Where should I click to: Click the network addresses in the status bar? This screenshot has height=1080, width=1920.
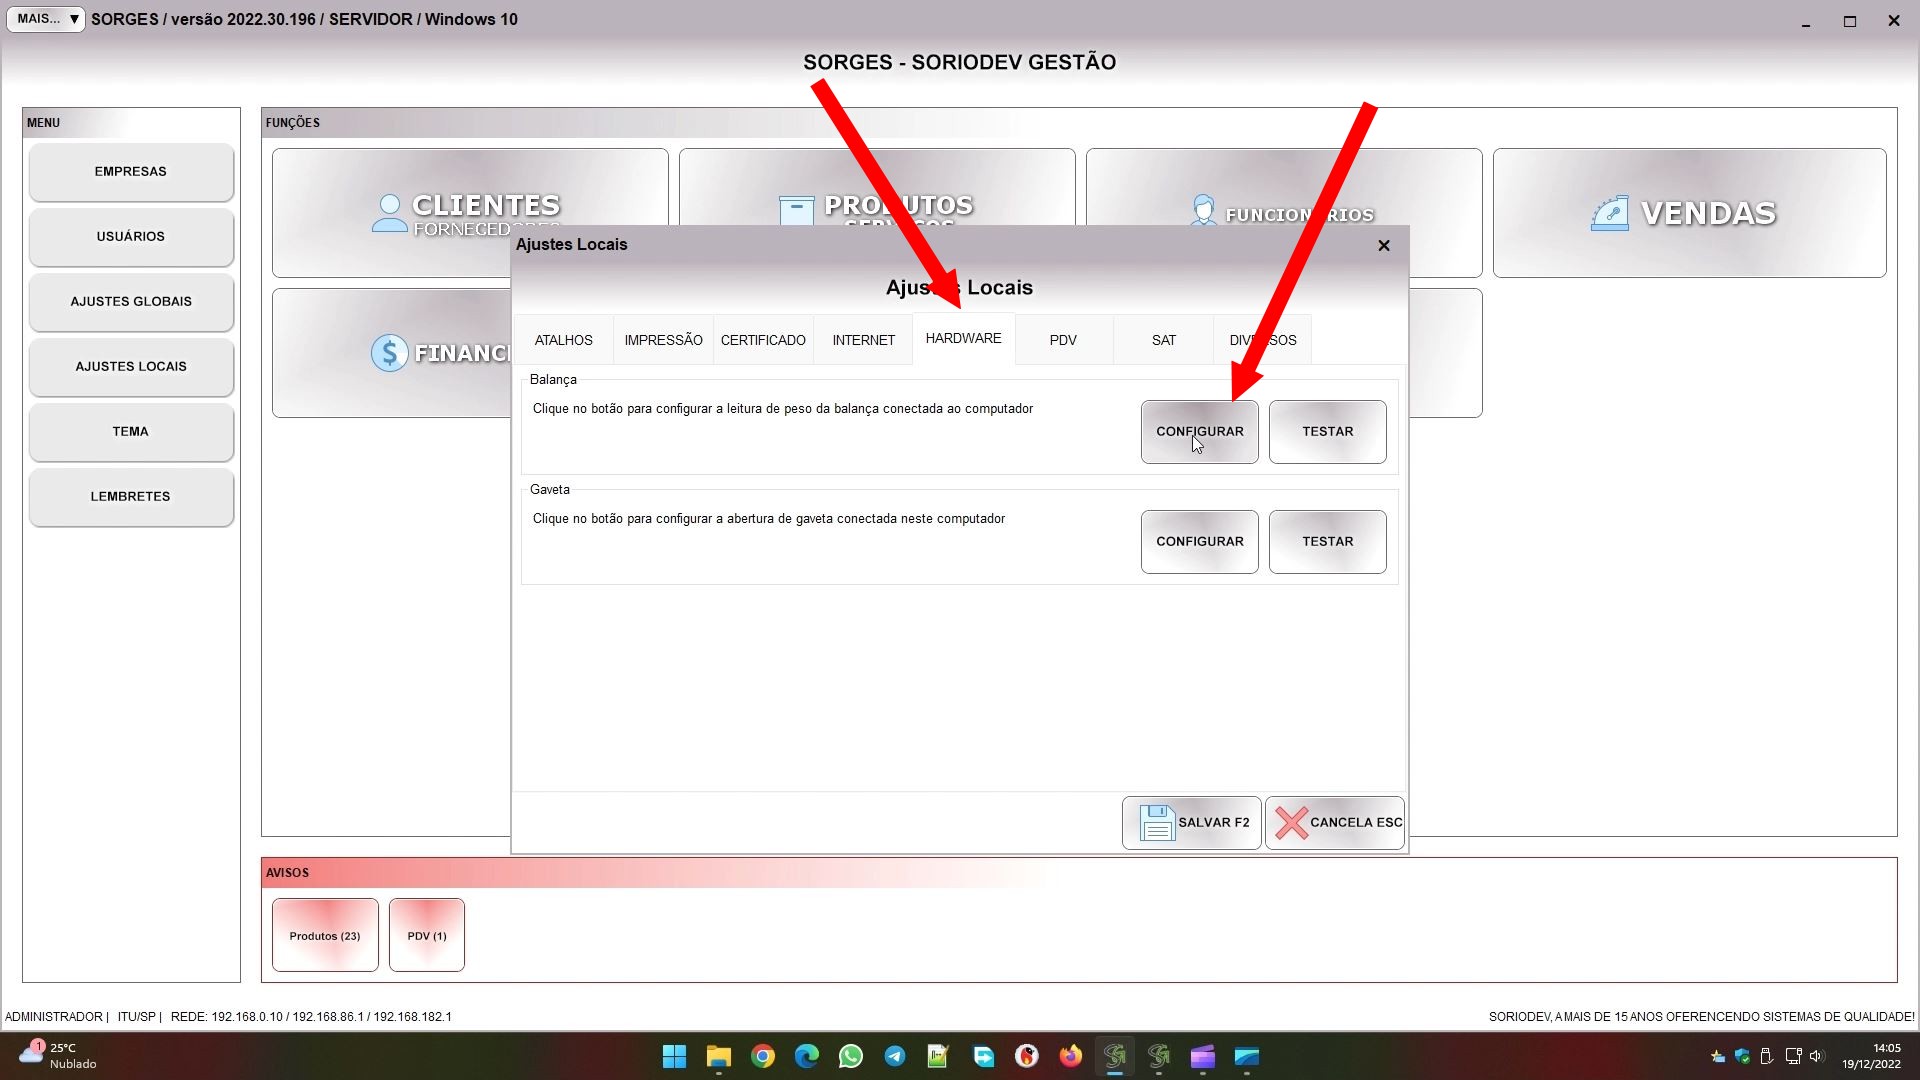[x=311, y=1017]
